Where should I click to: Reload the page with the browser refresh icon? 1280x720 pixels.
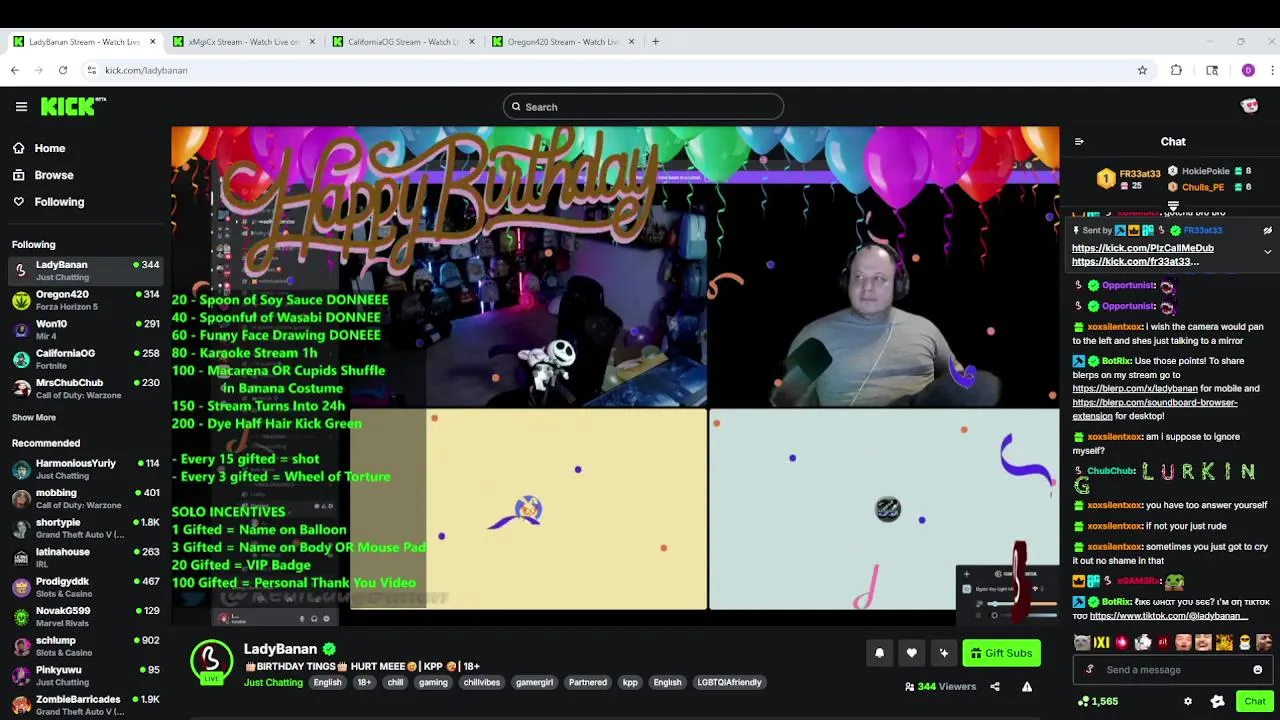click(x=63, y=70)
